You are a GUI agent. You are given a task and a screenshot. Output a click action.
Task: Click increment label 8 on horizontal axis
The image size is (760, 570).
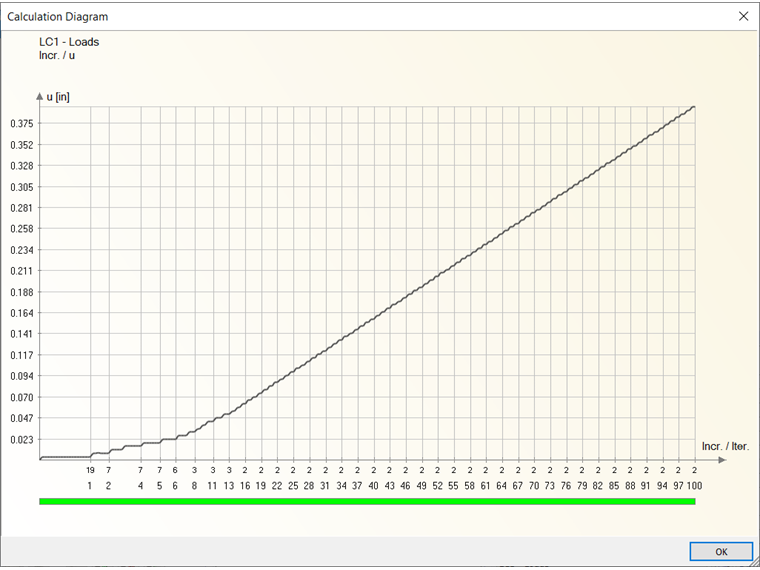click(194, 486)
